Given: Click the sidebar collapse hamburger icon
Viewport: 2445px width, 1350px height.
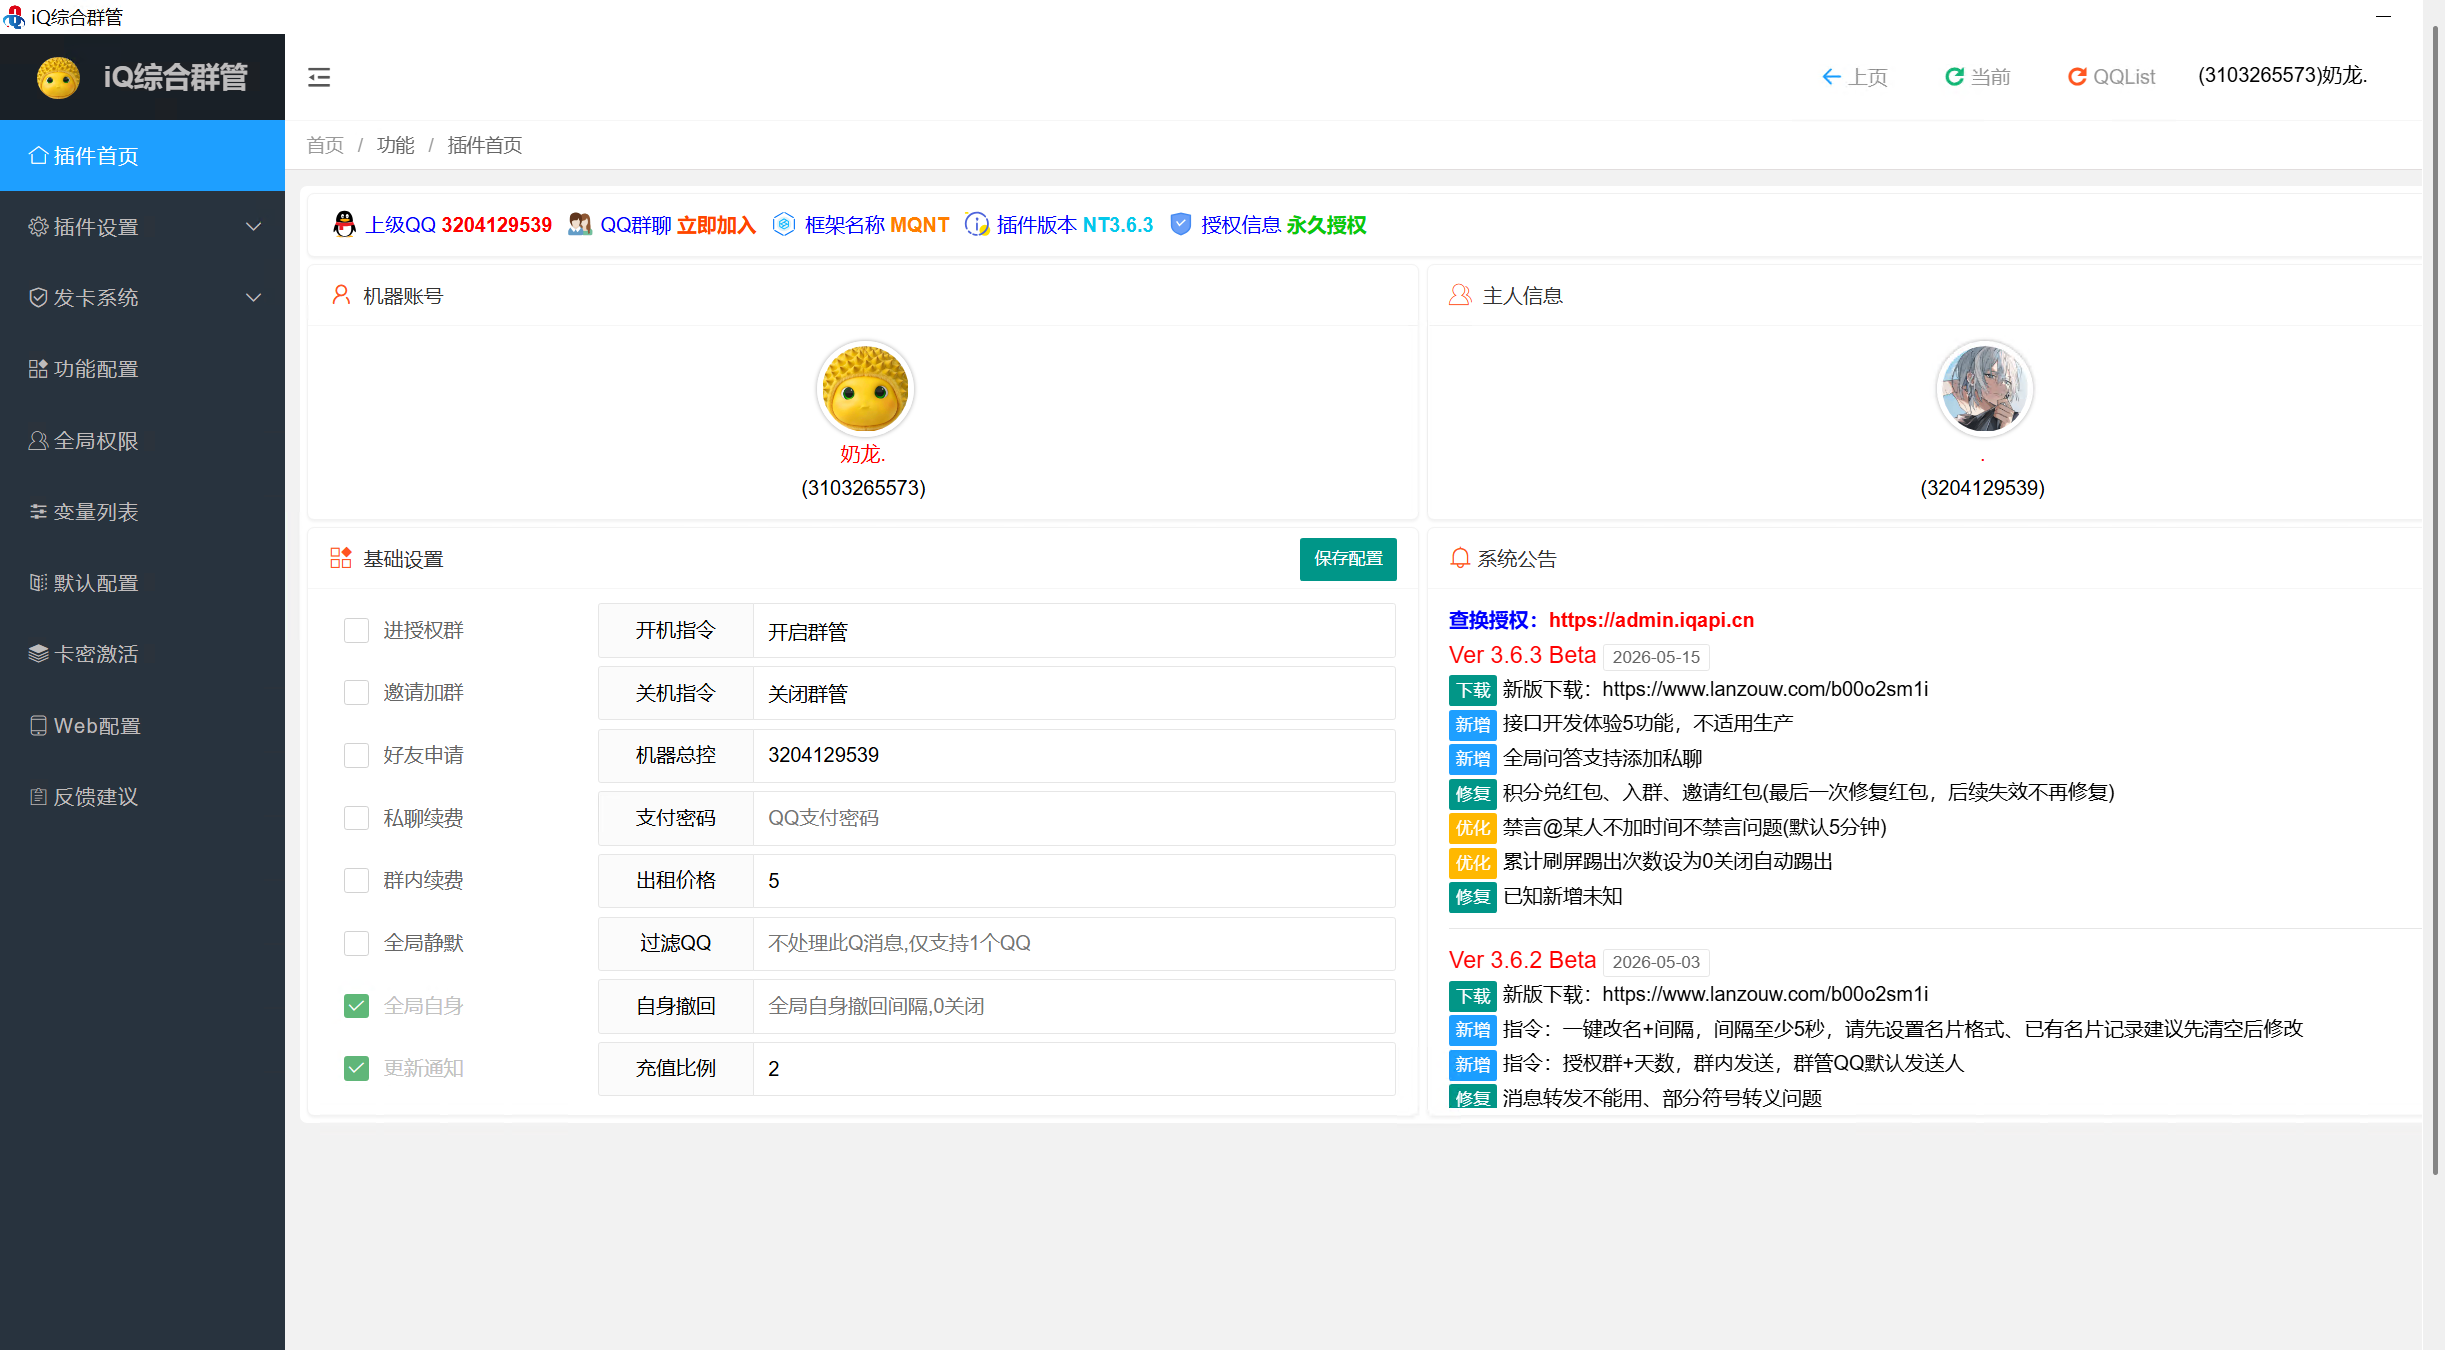Looking at the screenshot, I should pyautogui.click(x=319, y=77).
